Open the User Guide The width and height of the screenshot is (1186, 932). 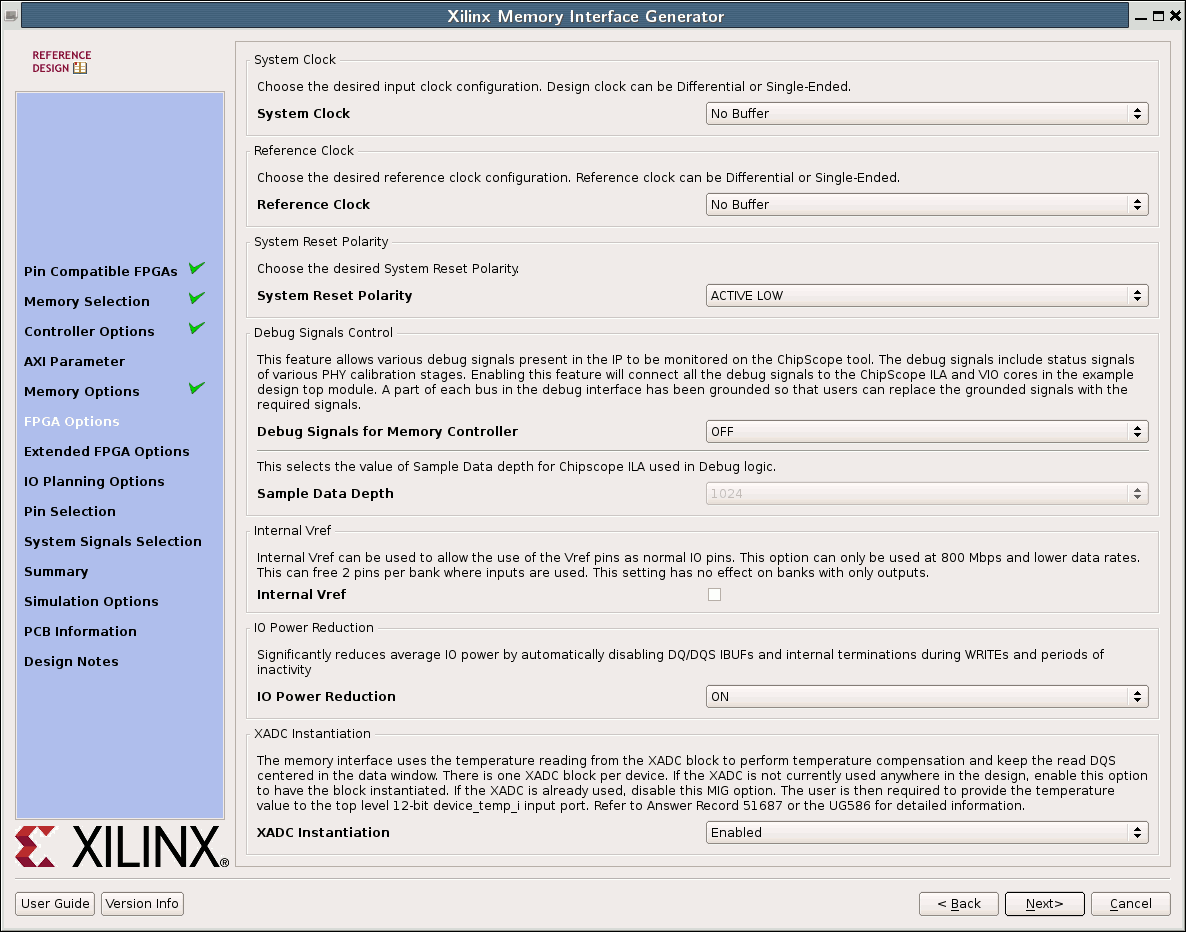pos(55,903)
